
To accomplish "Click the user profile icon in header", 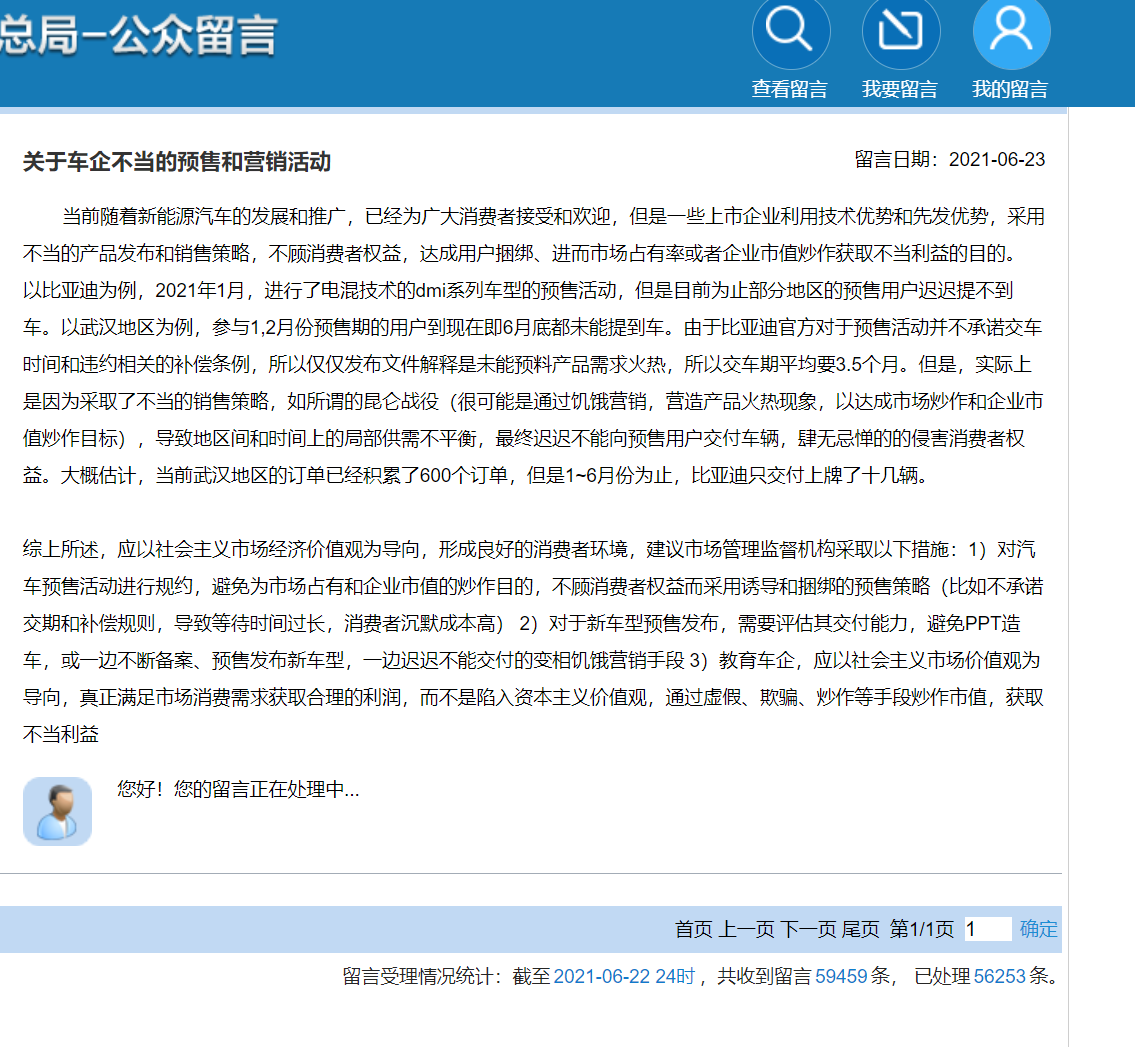I will tap(1010, 33).
